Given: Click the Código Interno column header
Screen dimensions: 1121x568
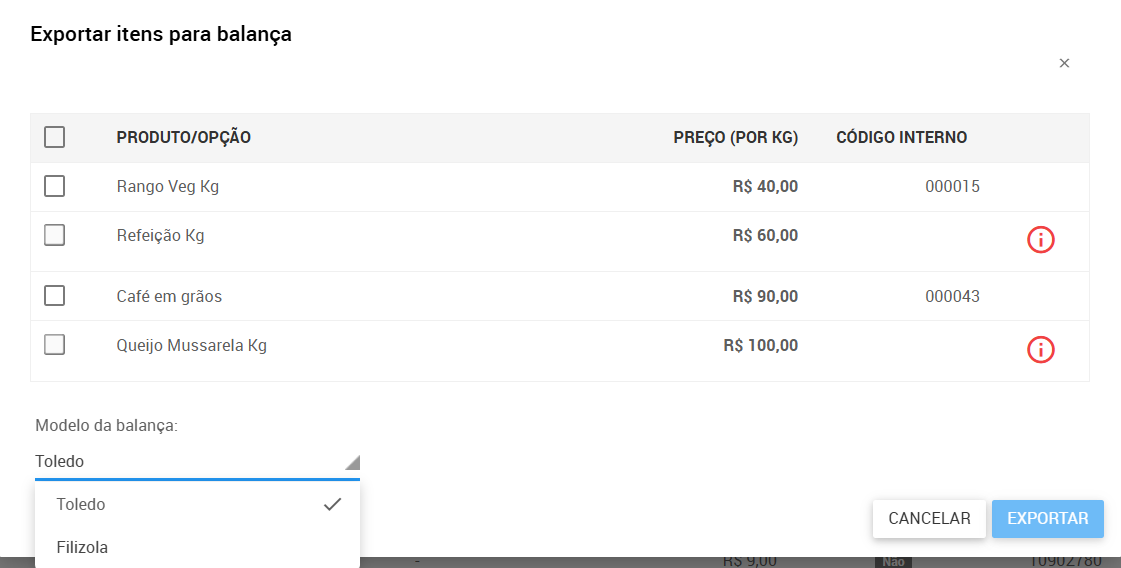Looking at the screenshot, I should click(901, 138).
